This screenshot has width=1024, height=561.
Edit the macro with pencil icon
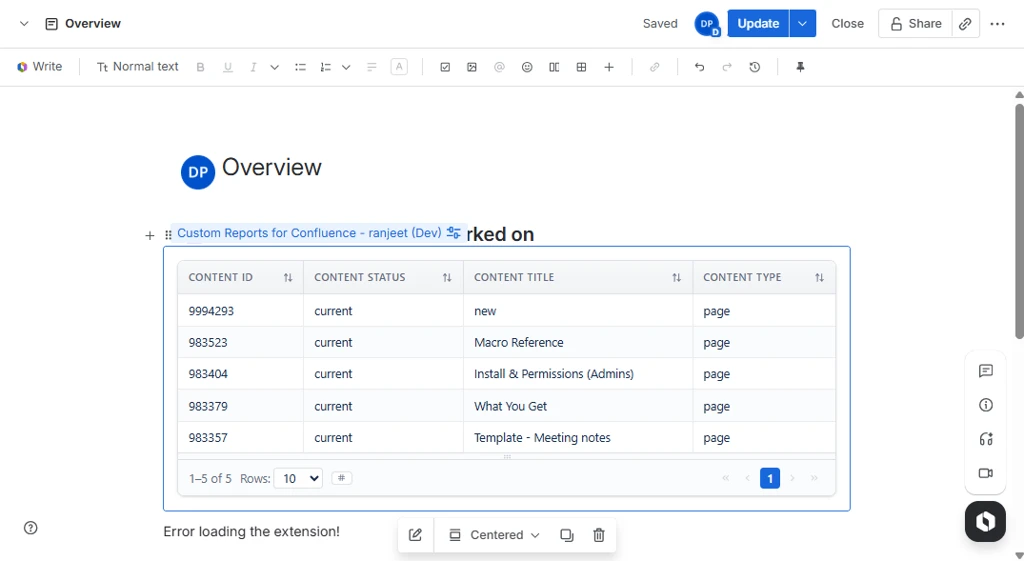pos(415,535)
